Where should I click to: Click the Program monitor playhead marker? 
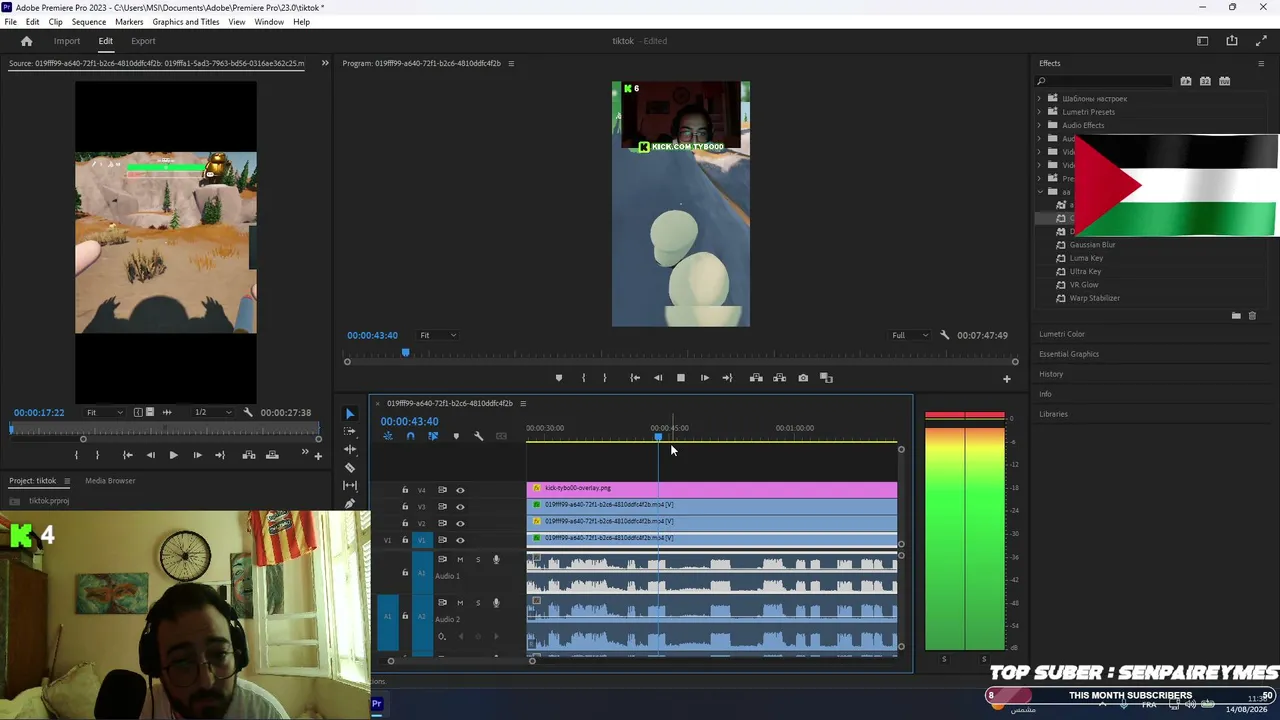tap(405, 352)
